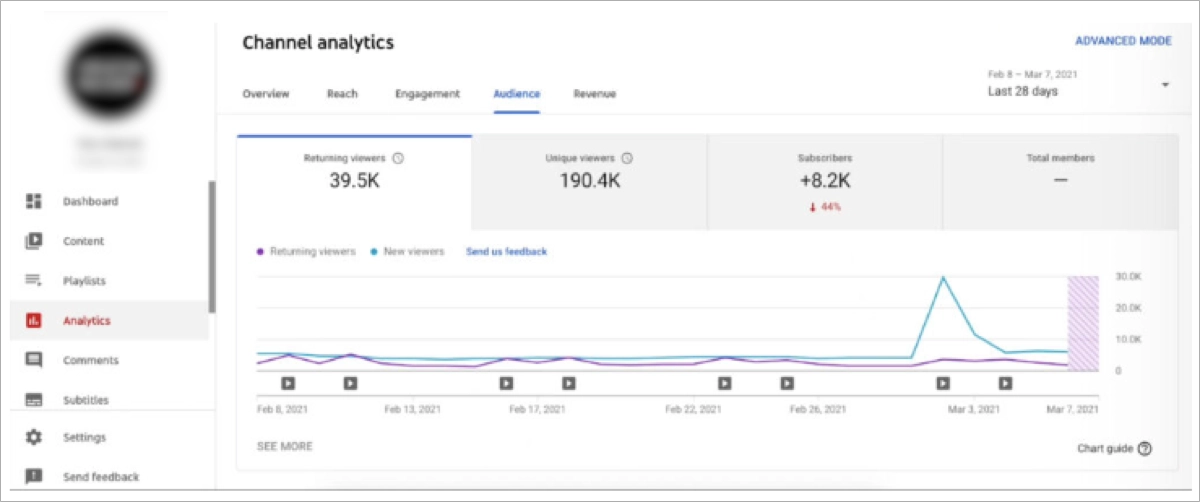This screenshot has height=502, width=1200.
Task: Click the purple hatched incomplete-data region
Action: (x=1083, y=324)
